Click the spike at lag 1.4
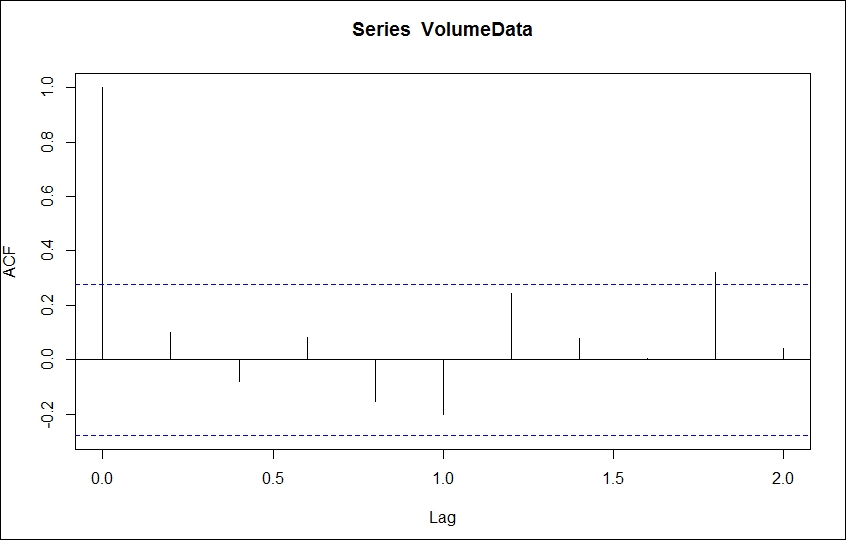846x540 pixels. tap(579, 348)
